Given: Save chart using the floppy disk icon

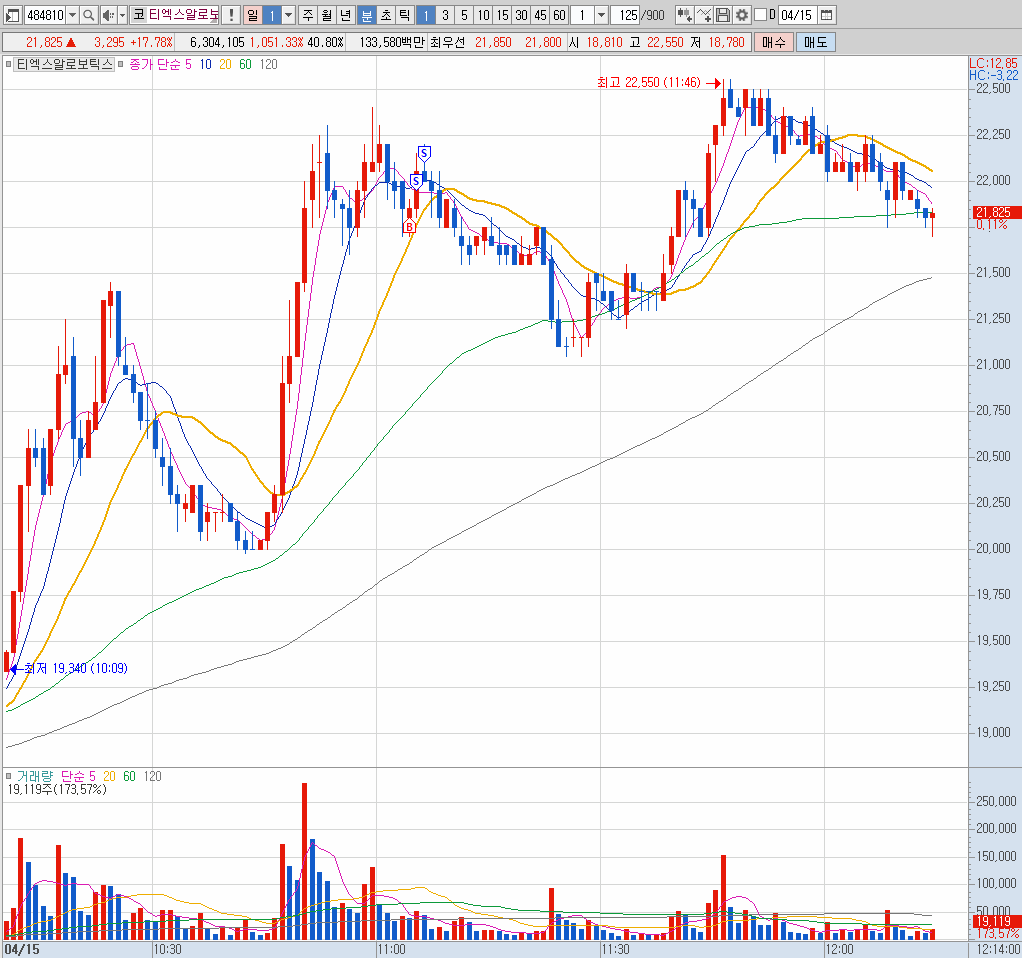Looking at the screenshot, I should (x=723, y=15).
